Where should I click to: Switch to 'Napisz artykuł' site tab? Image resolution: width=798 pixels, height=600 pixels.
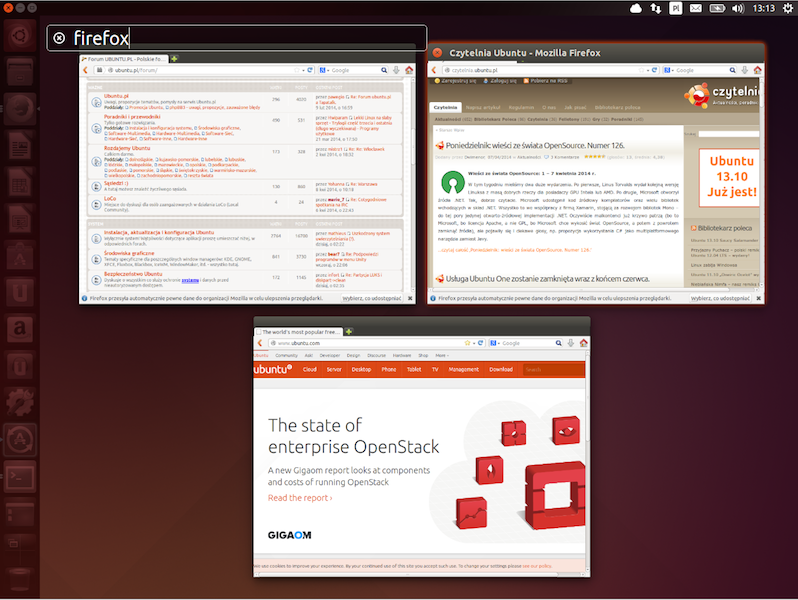point(483,107)
